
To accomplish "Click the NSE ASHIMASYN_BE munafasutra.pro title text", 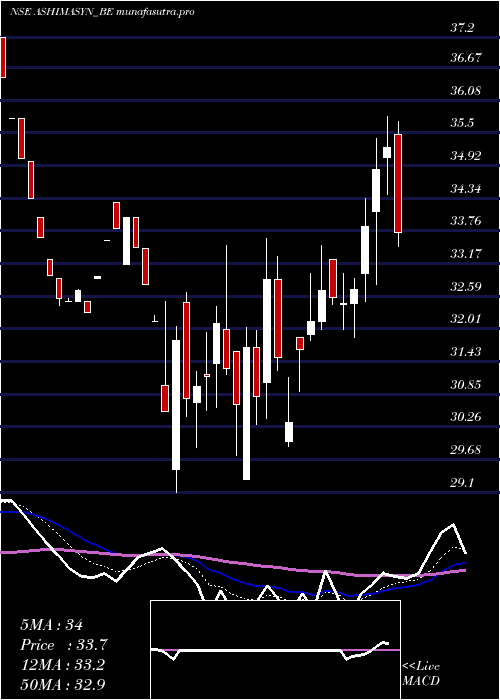I will 102,12.
